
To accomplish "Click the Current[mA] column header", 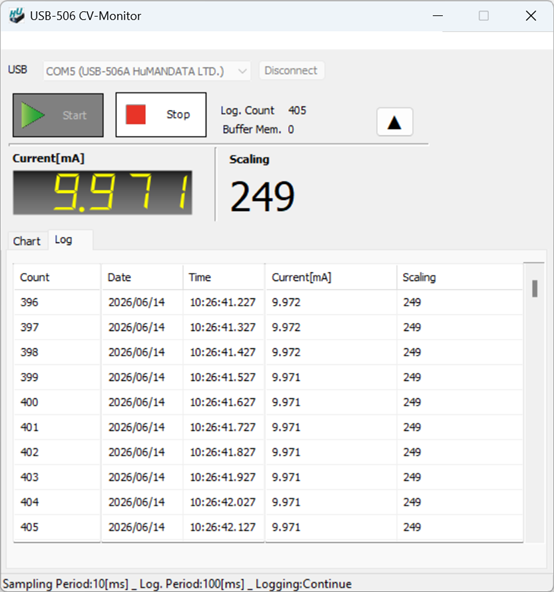I will pos(331,277).
